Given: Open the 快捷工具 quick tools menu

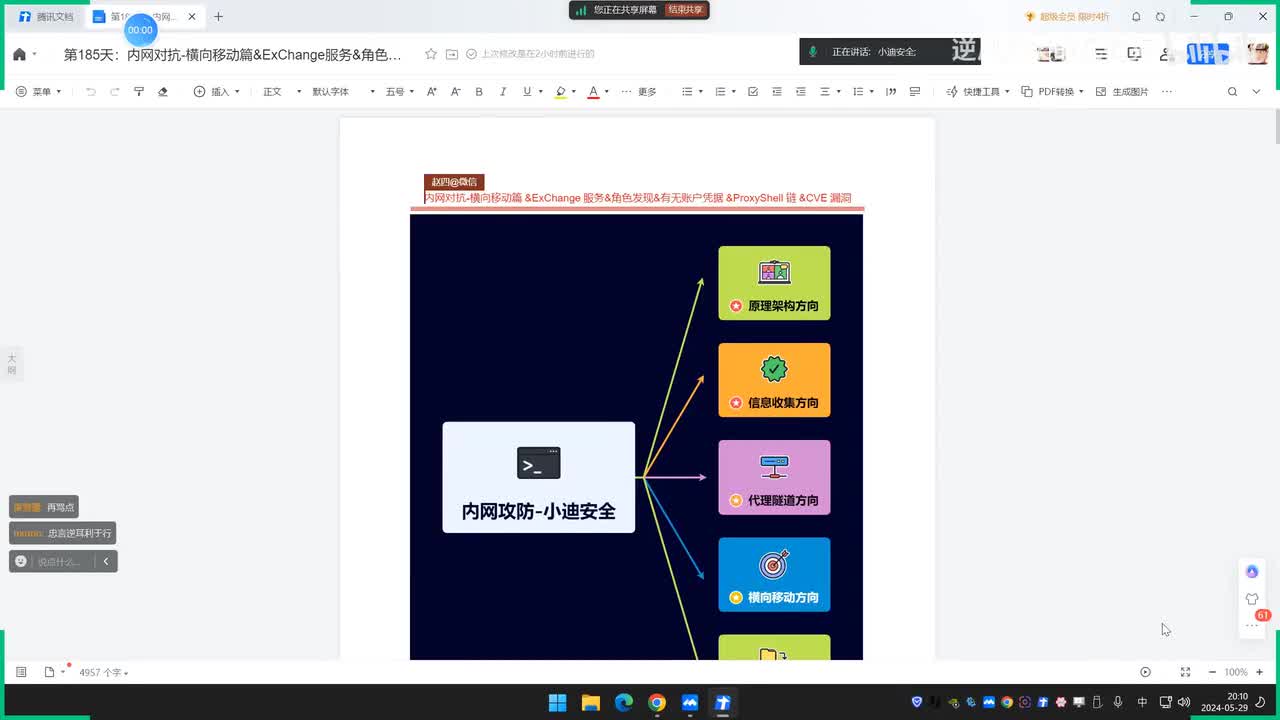Looking at the screenshot, I should [978, 91].
